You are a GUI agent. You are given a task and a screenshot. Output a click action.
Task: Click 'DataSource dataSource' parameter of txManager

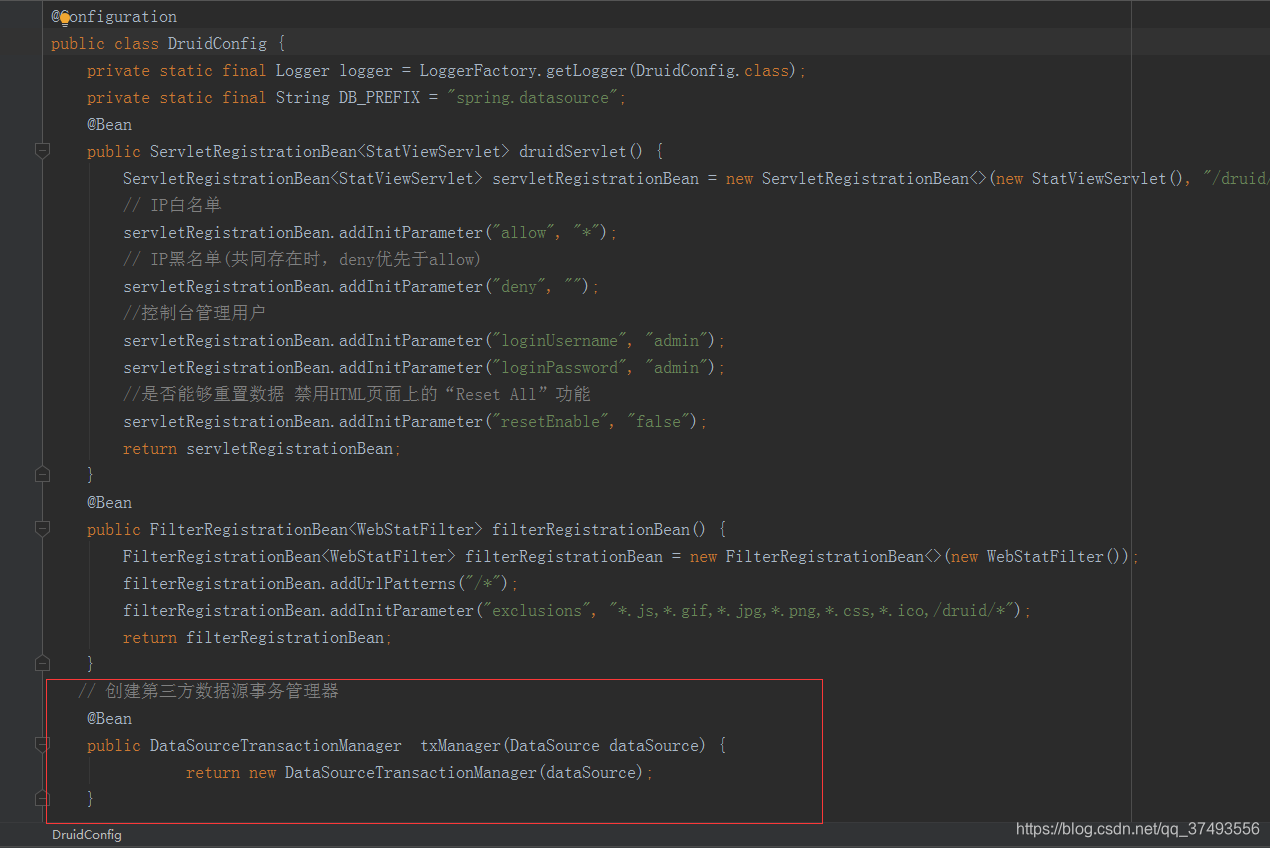click(x=604, y=746)
